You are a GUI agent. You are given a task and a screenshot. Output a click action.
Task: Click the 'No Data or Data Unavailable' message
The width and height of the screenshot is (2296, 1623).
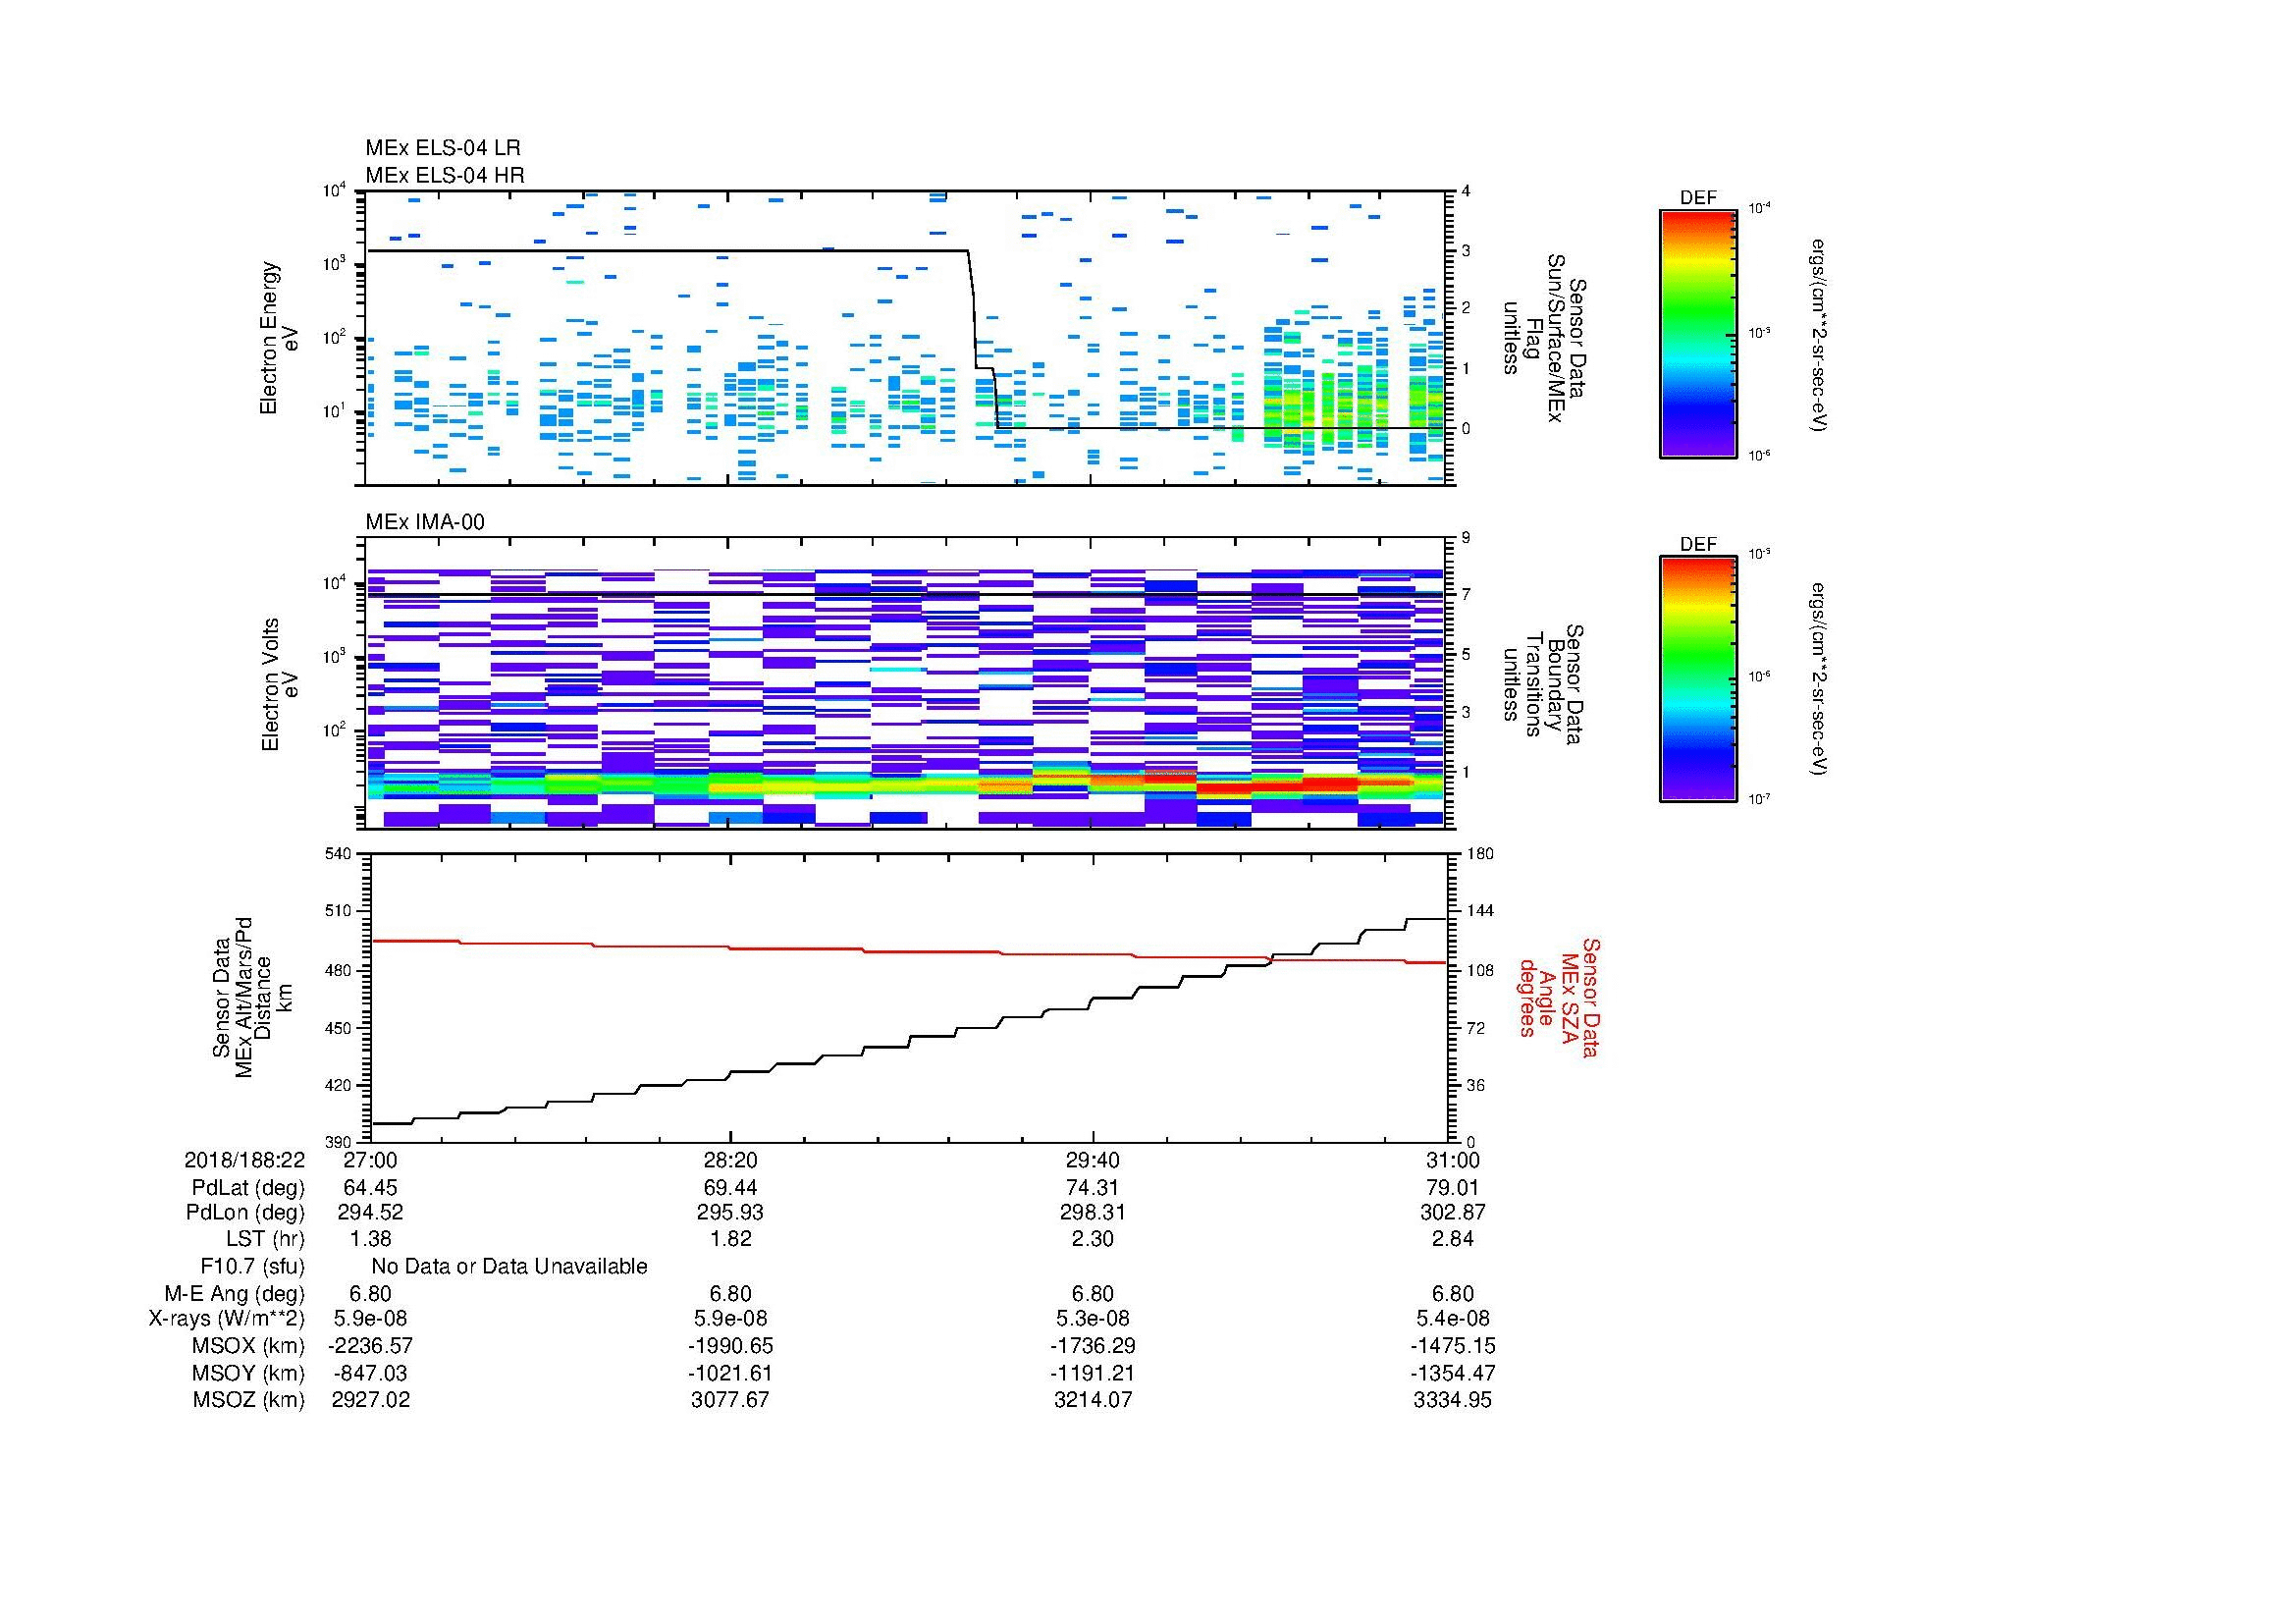509,1267
